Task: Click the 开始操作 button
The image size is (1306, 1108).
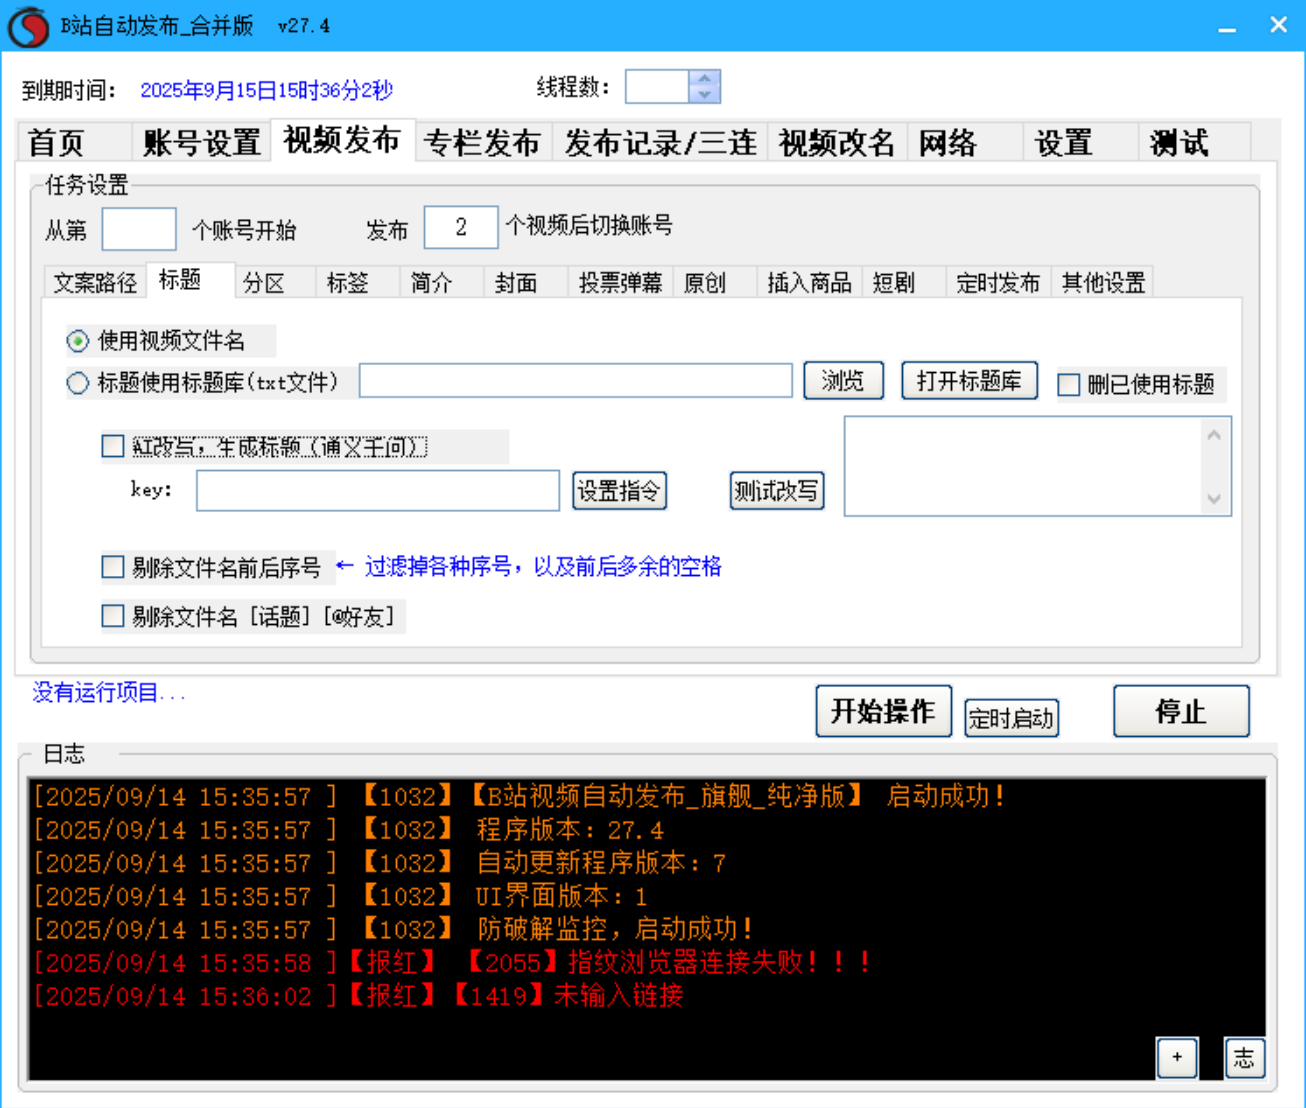Action: pos(884,711)
